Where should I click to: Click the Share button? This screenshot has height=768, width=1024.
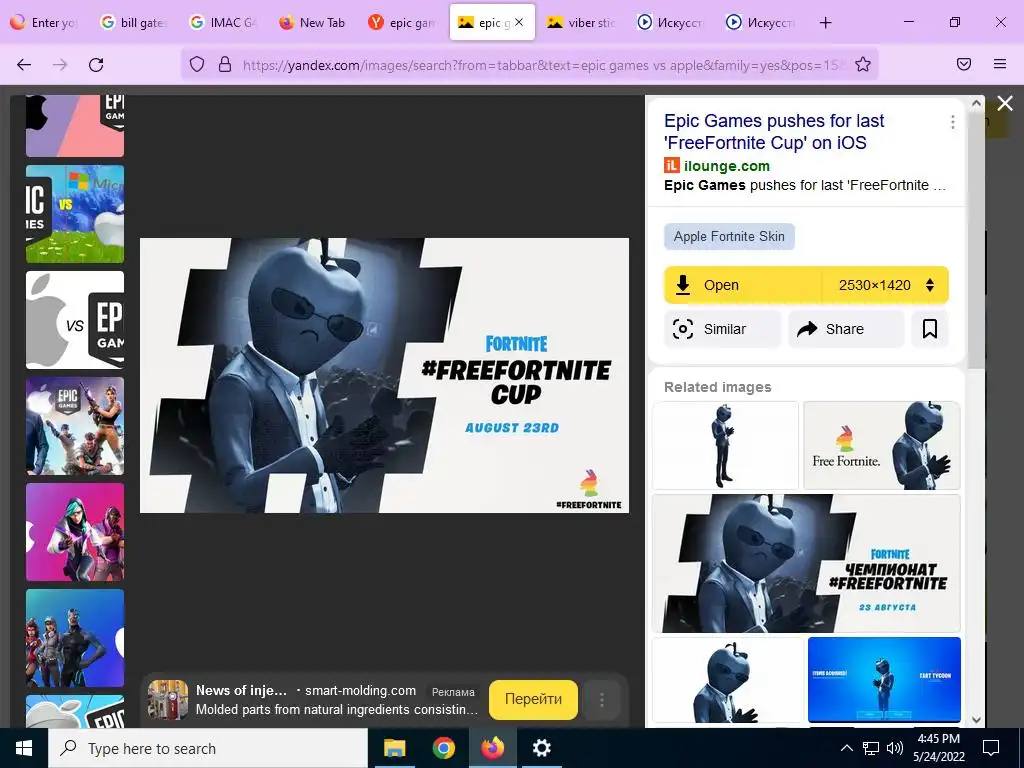click(846, 328)
